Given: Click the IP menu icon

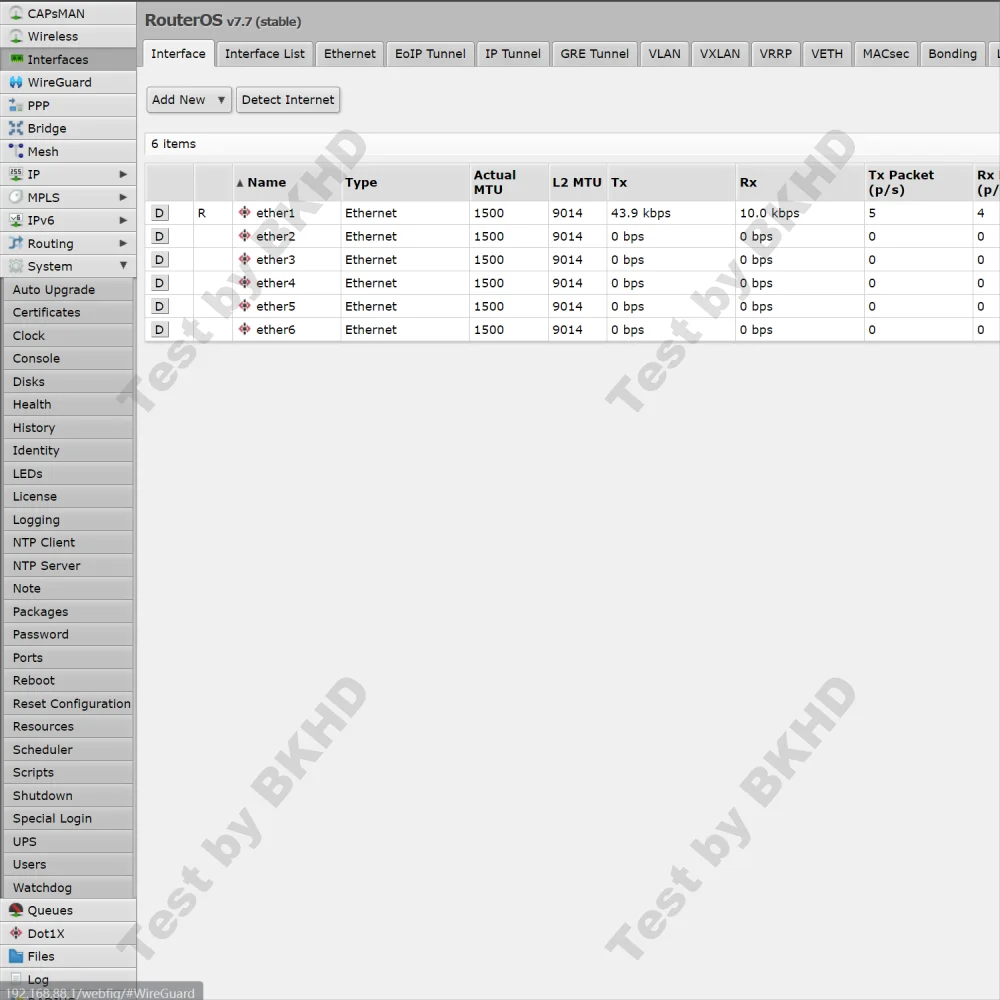Looking at the screenshot, I should coord(16,174).
